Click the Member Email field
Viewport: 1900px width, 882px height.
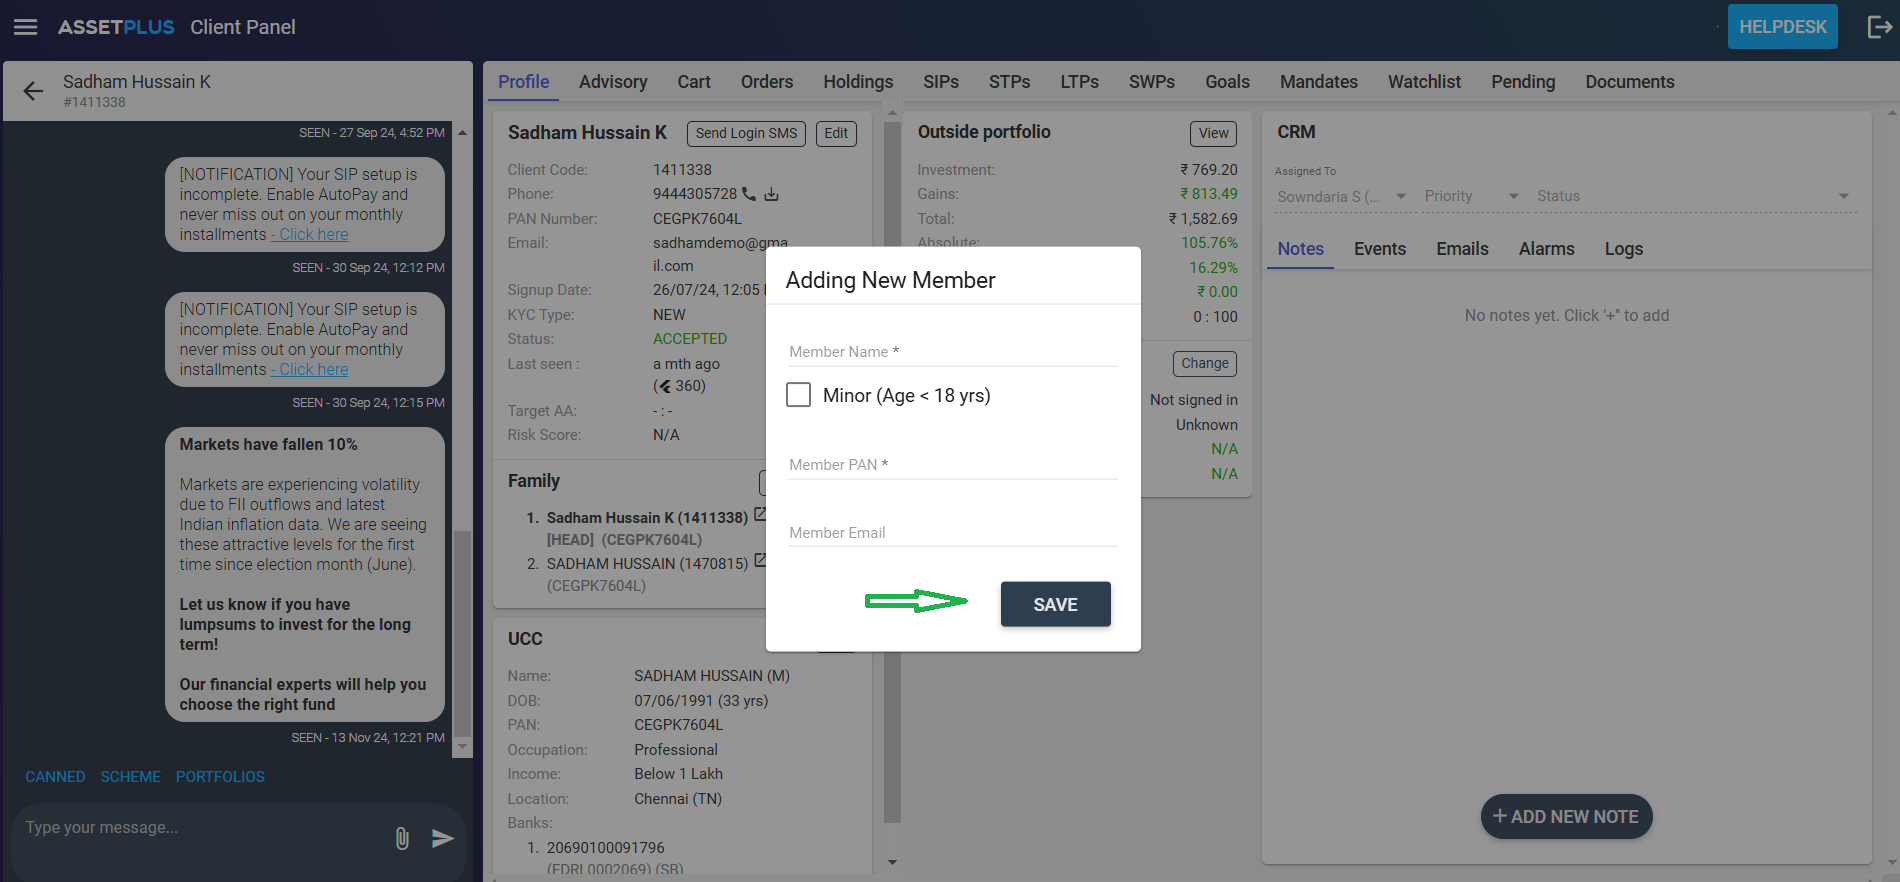click(952, 533)
